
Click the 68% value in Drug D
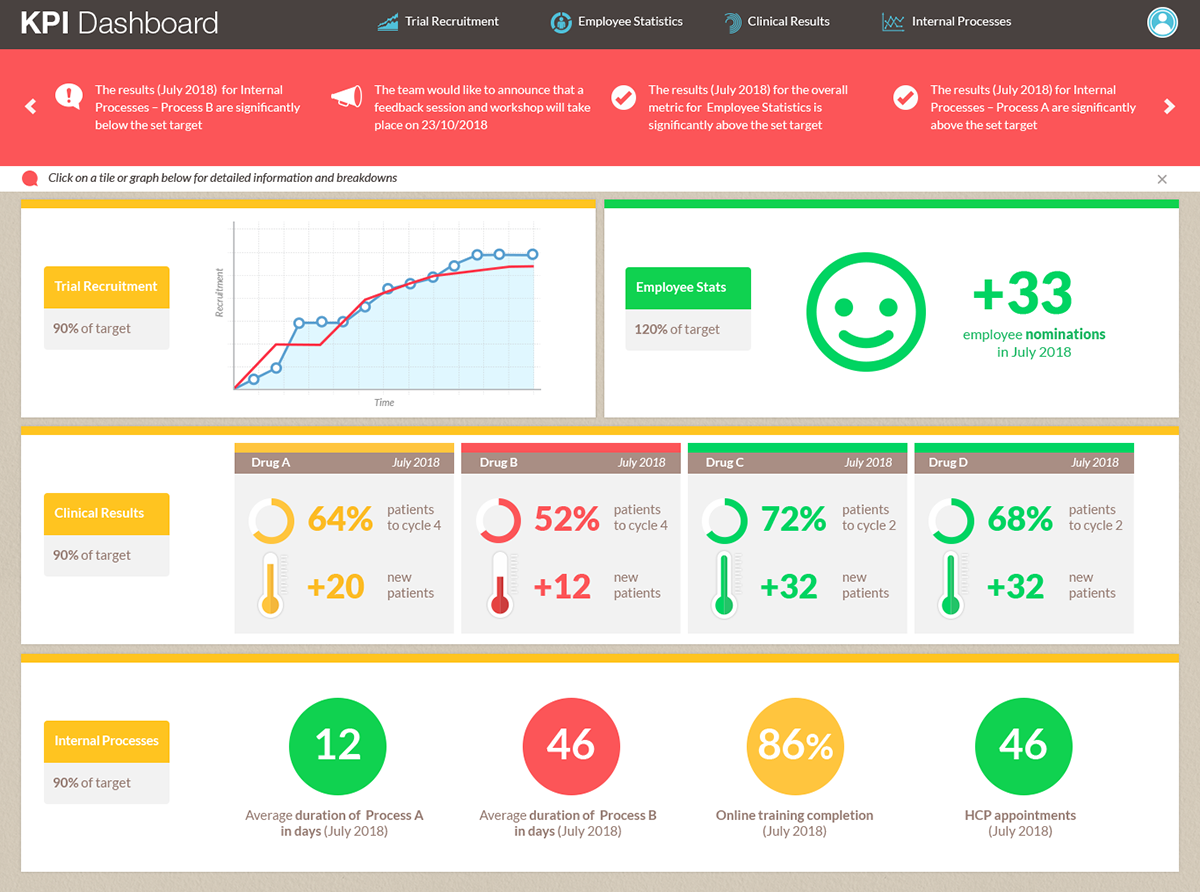[x=1020, y=519]
